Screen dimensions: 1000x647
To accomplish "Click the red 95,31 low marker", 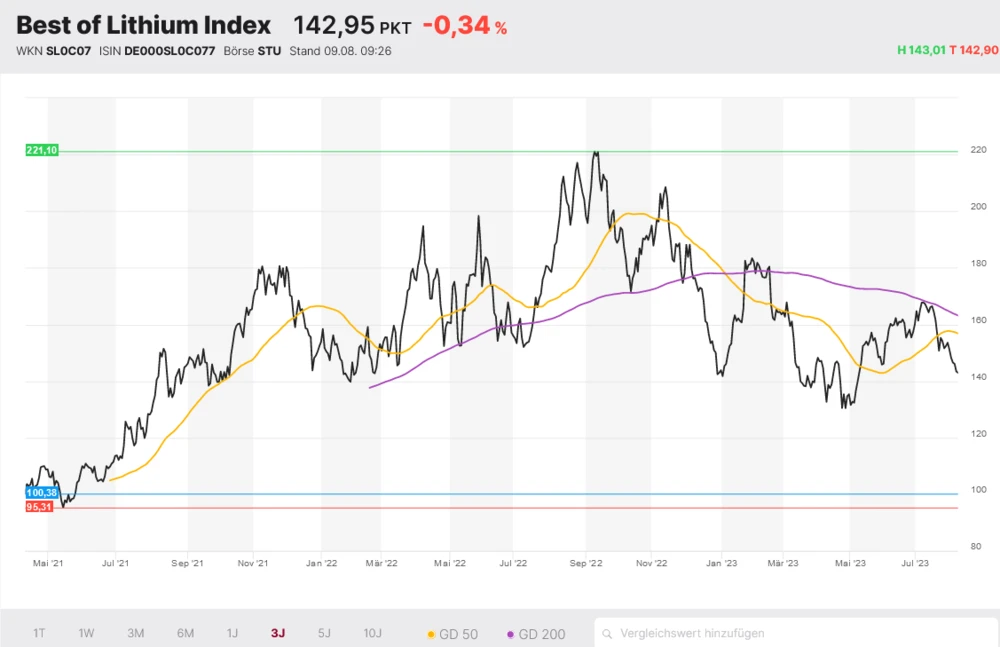I will [x=41, y=507].
